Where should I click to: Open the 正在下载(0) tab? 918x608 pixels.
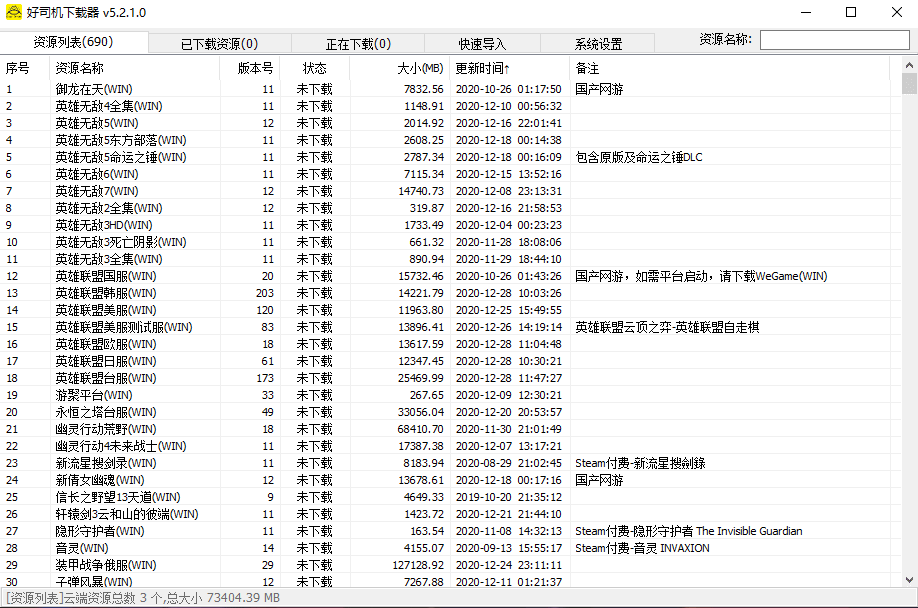358,44
